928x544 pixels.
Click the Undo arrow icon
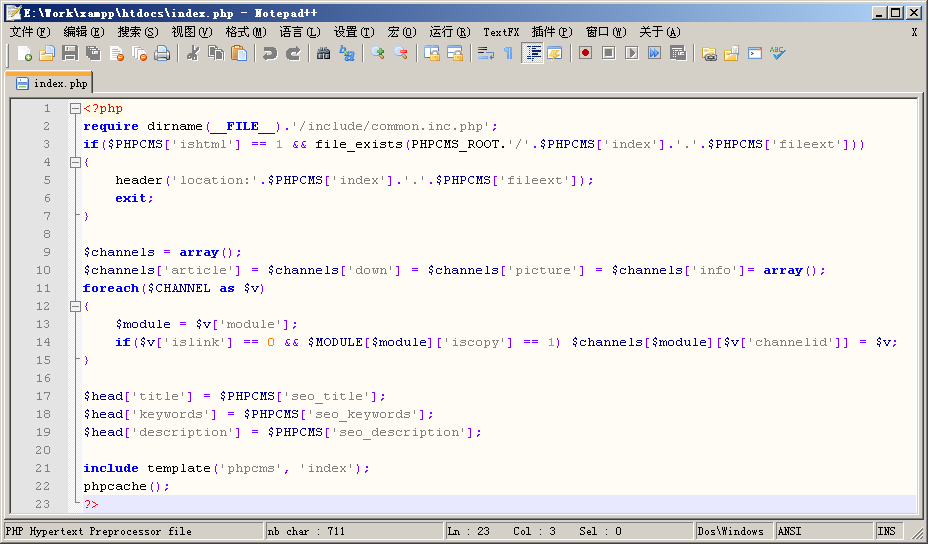[269, 53]
